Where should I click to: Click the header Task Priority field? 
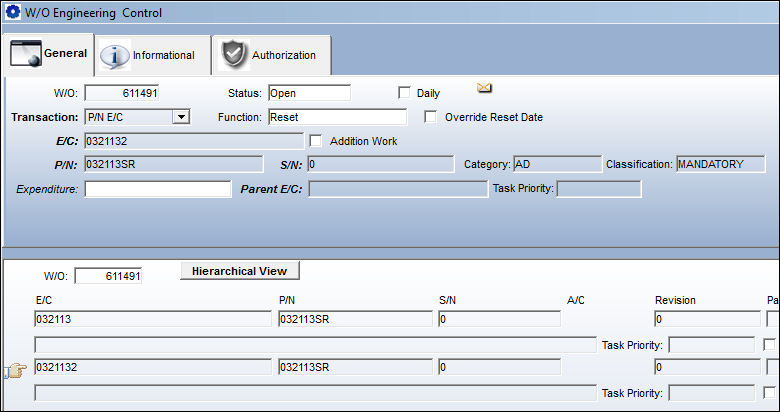click(599, 189)
